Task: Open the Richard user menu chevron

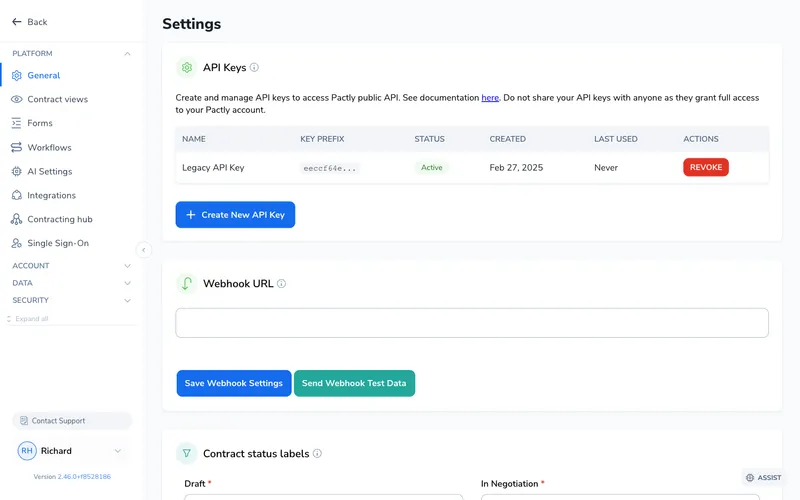Action: pos(118,451)
